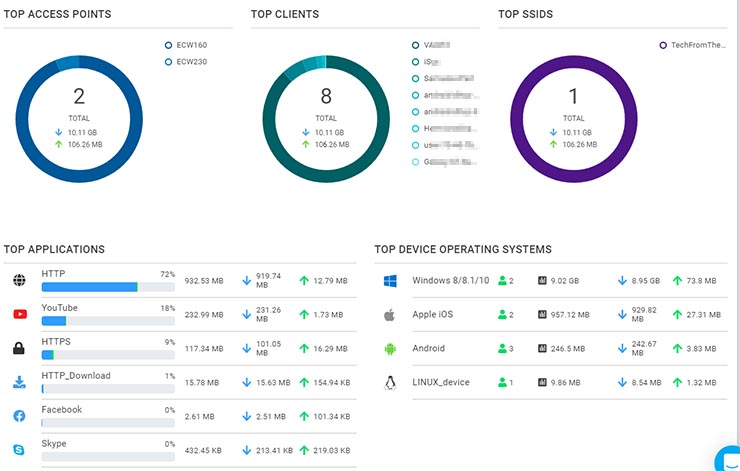Click the Android client count icon

[x=505, y=349]
